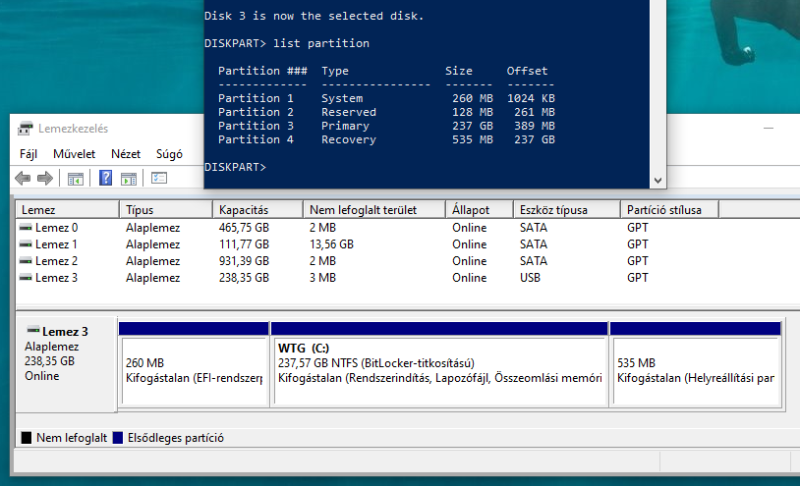Screen dimensions: 800x486
Task: Click the Lemez 2 disk icon
Action: (x=26, y=261)
